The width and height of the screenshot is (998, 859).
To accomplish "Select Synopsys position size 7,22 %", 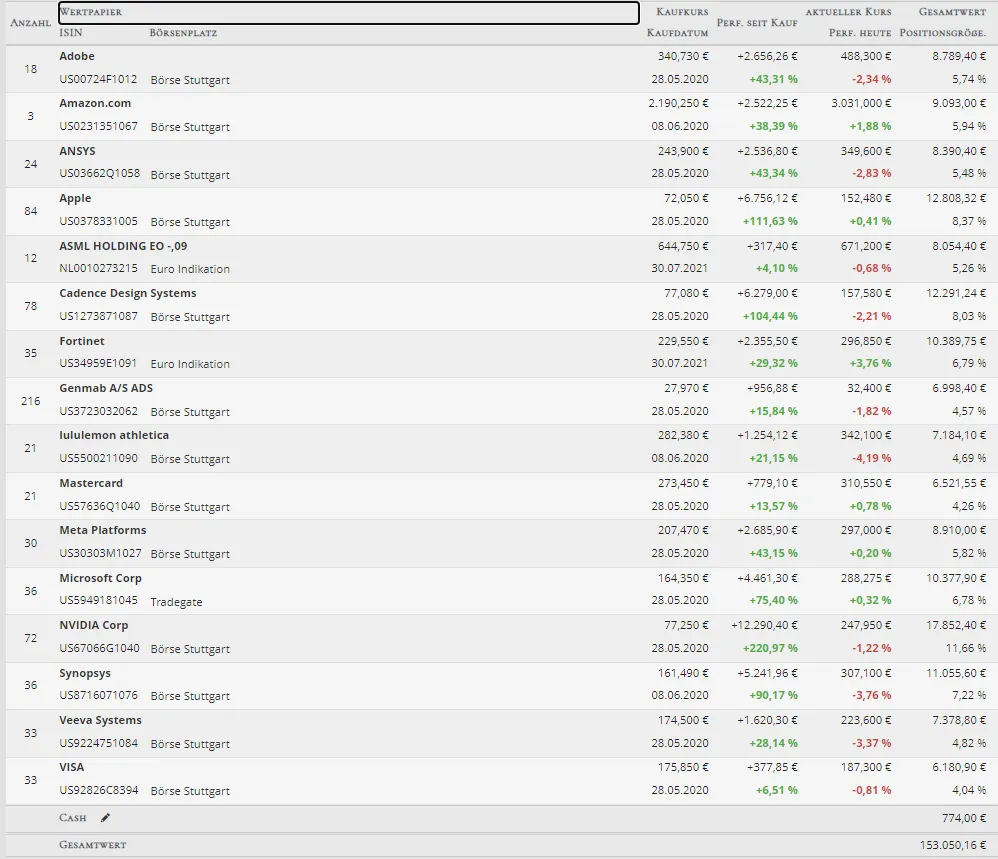I will (x=969, y=695).
